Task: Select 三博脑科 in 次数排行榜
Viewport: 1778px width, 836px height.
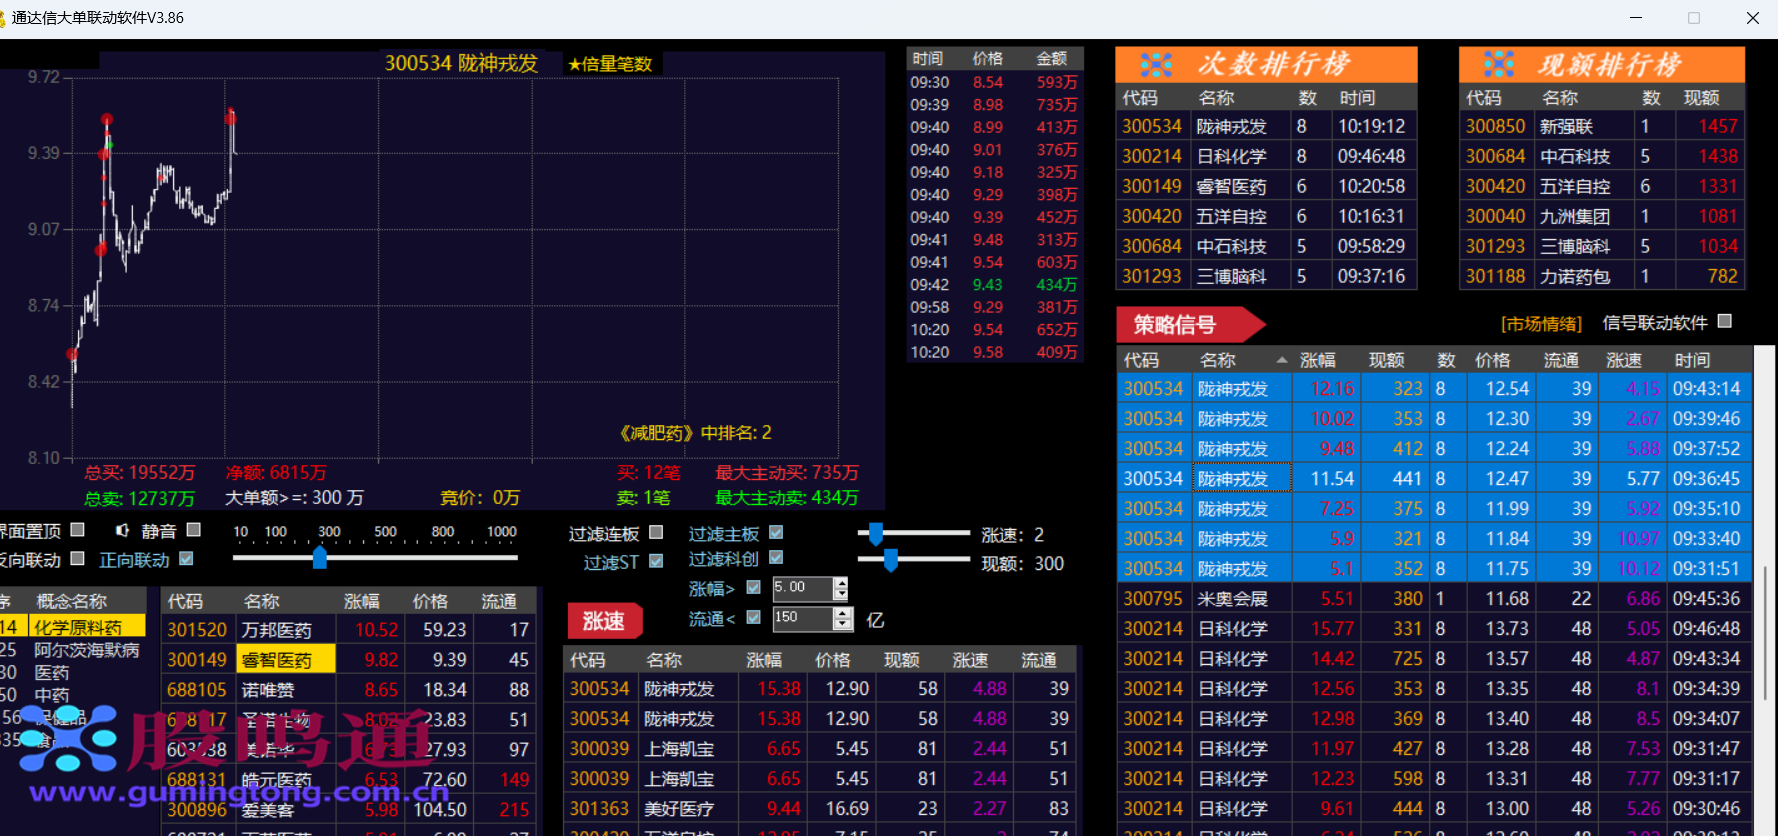Action: pos(1266,276)
